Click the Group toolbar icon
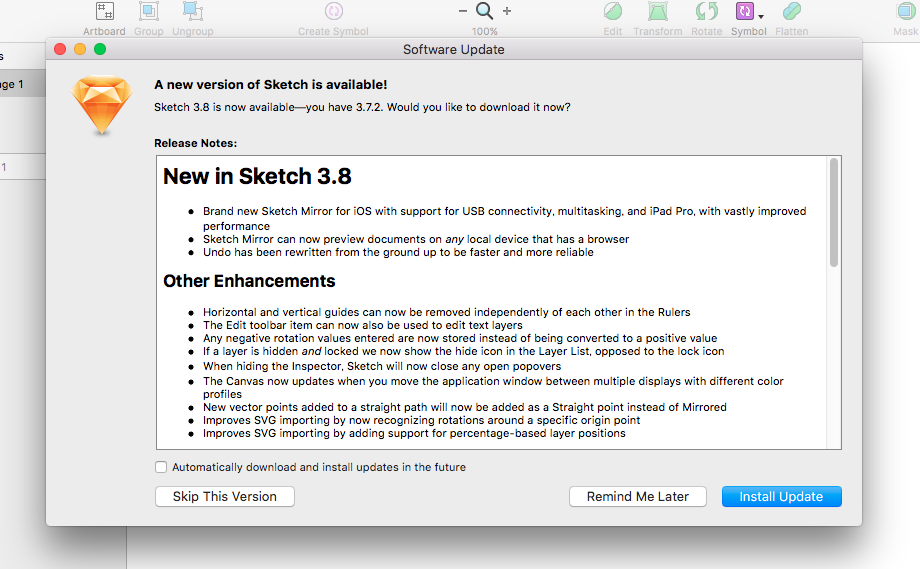 pyautogui.click(x=148, y=11)
